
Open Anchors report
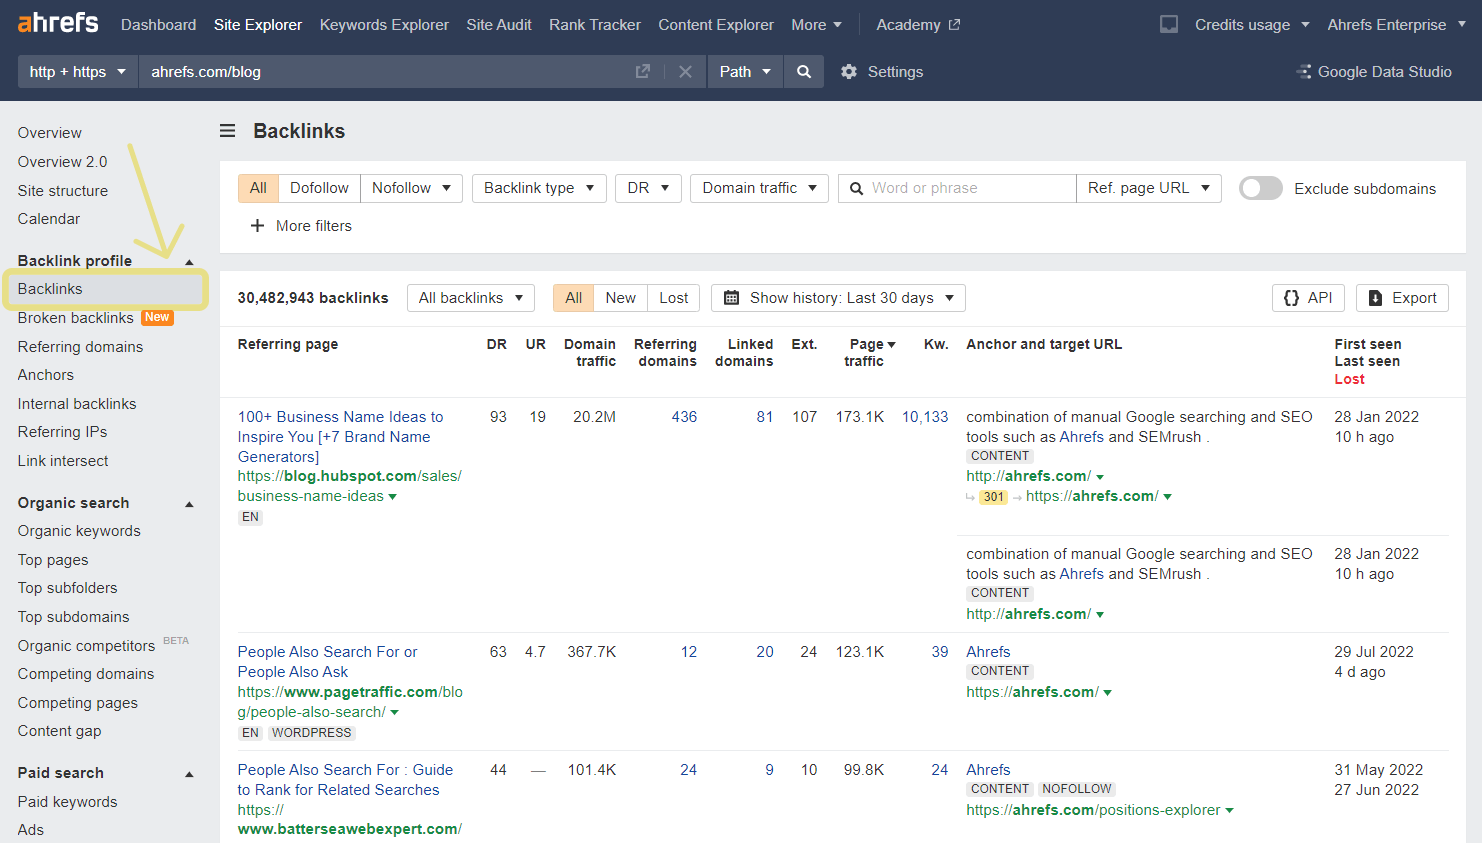click(45, 375)
